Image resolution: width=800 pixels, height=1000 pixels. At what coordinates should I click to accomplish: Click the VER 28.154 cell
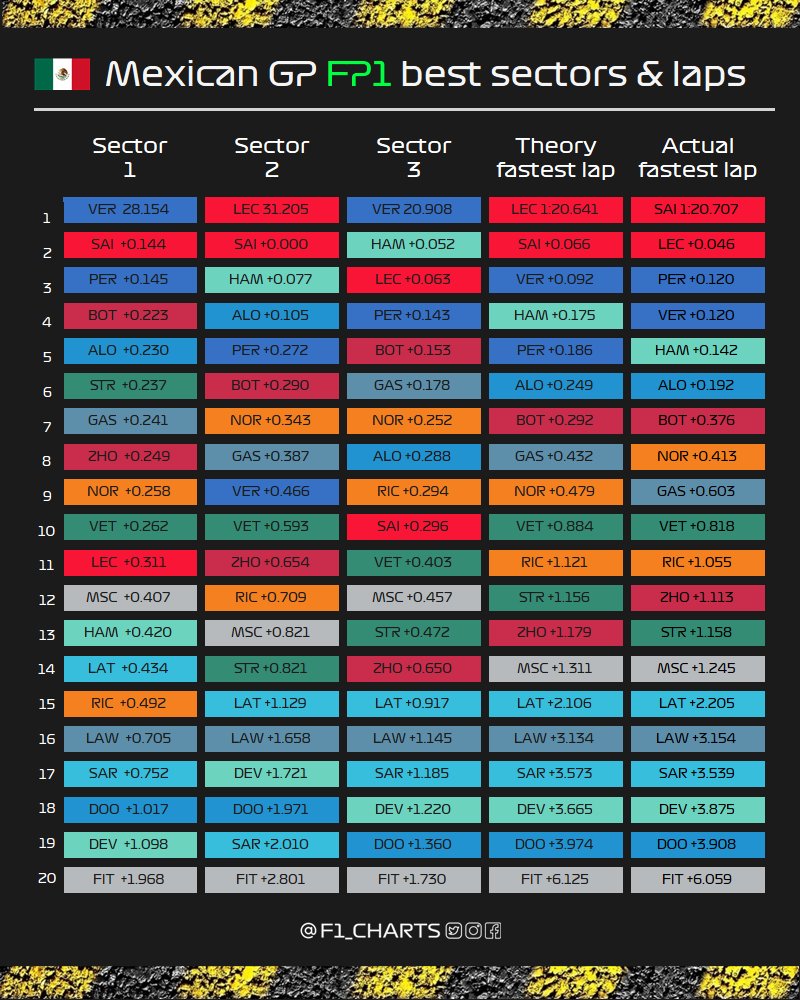pos(130,210)
